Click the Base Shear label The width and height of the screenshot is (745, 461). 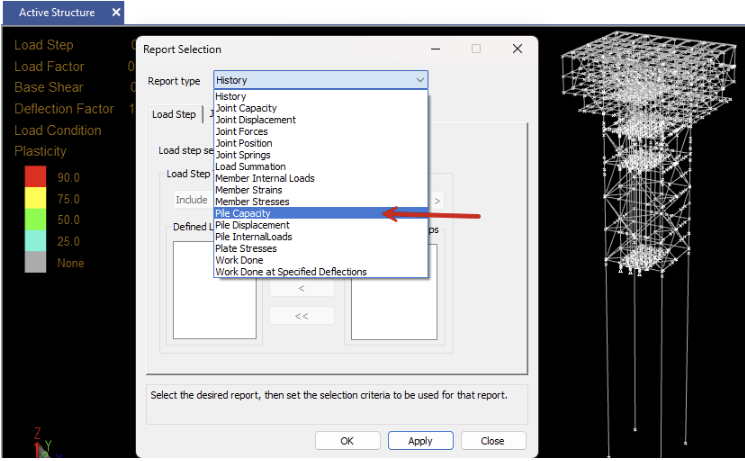click(48, 87)
